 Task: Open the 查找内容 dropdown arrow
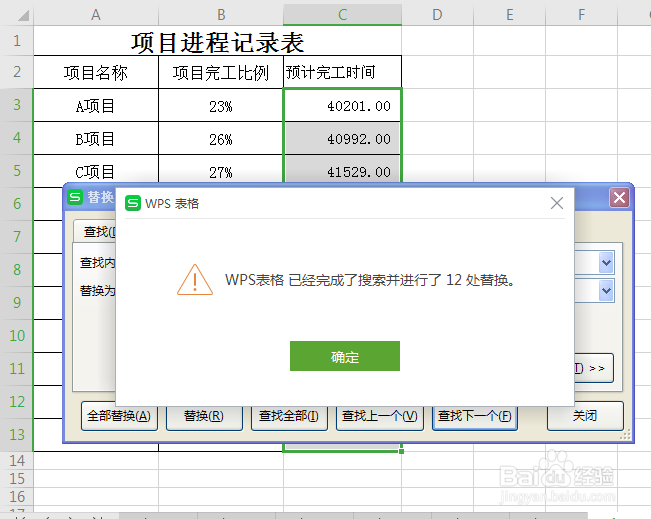(x=607, y=262)
